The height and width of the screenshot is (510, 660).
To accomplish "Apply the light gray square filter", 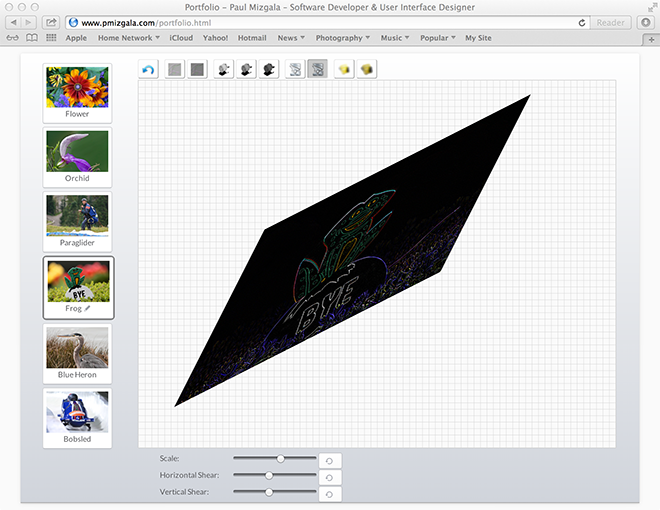I will [x=175, y=69].
